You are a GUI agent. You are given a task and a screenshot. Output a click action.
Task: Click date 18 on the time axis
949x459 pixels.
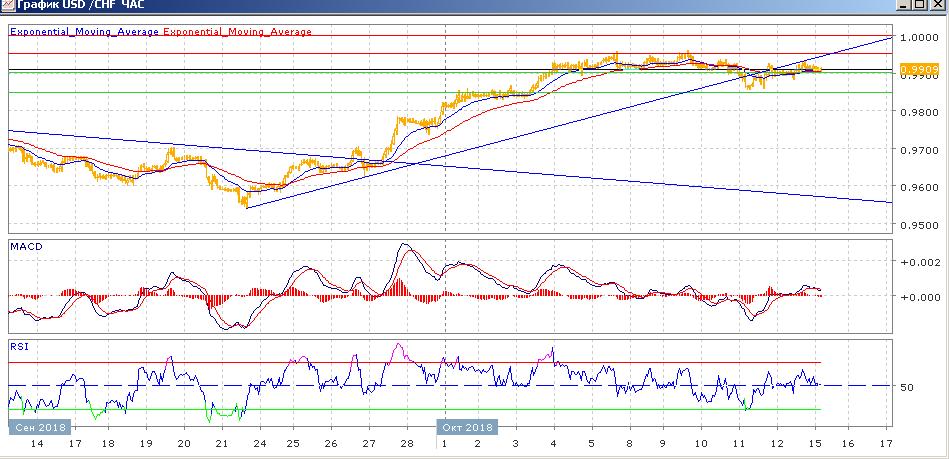(108, 443)
